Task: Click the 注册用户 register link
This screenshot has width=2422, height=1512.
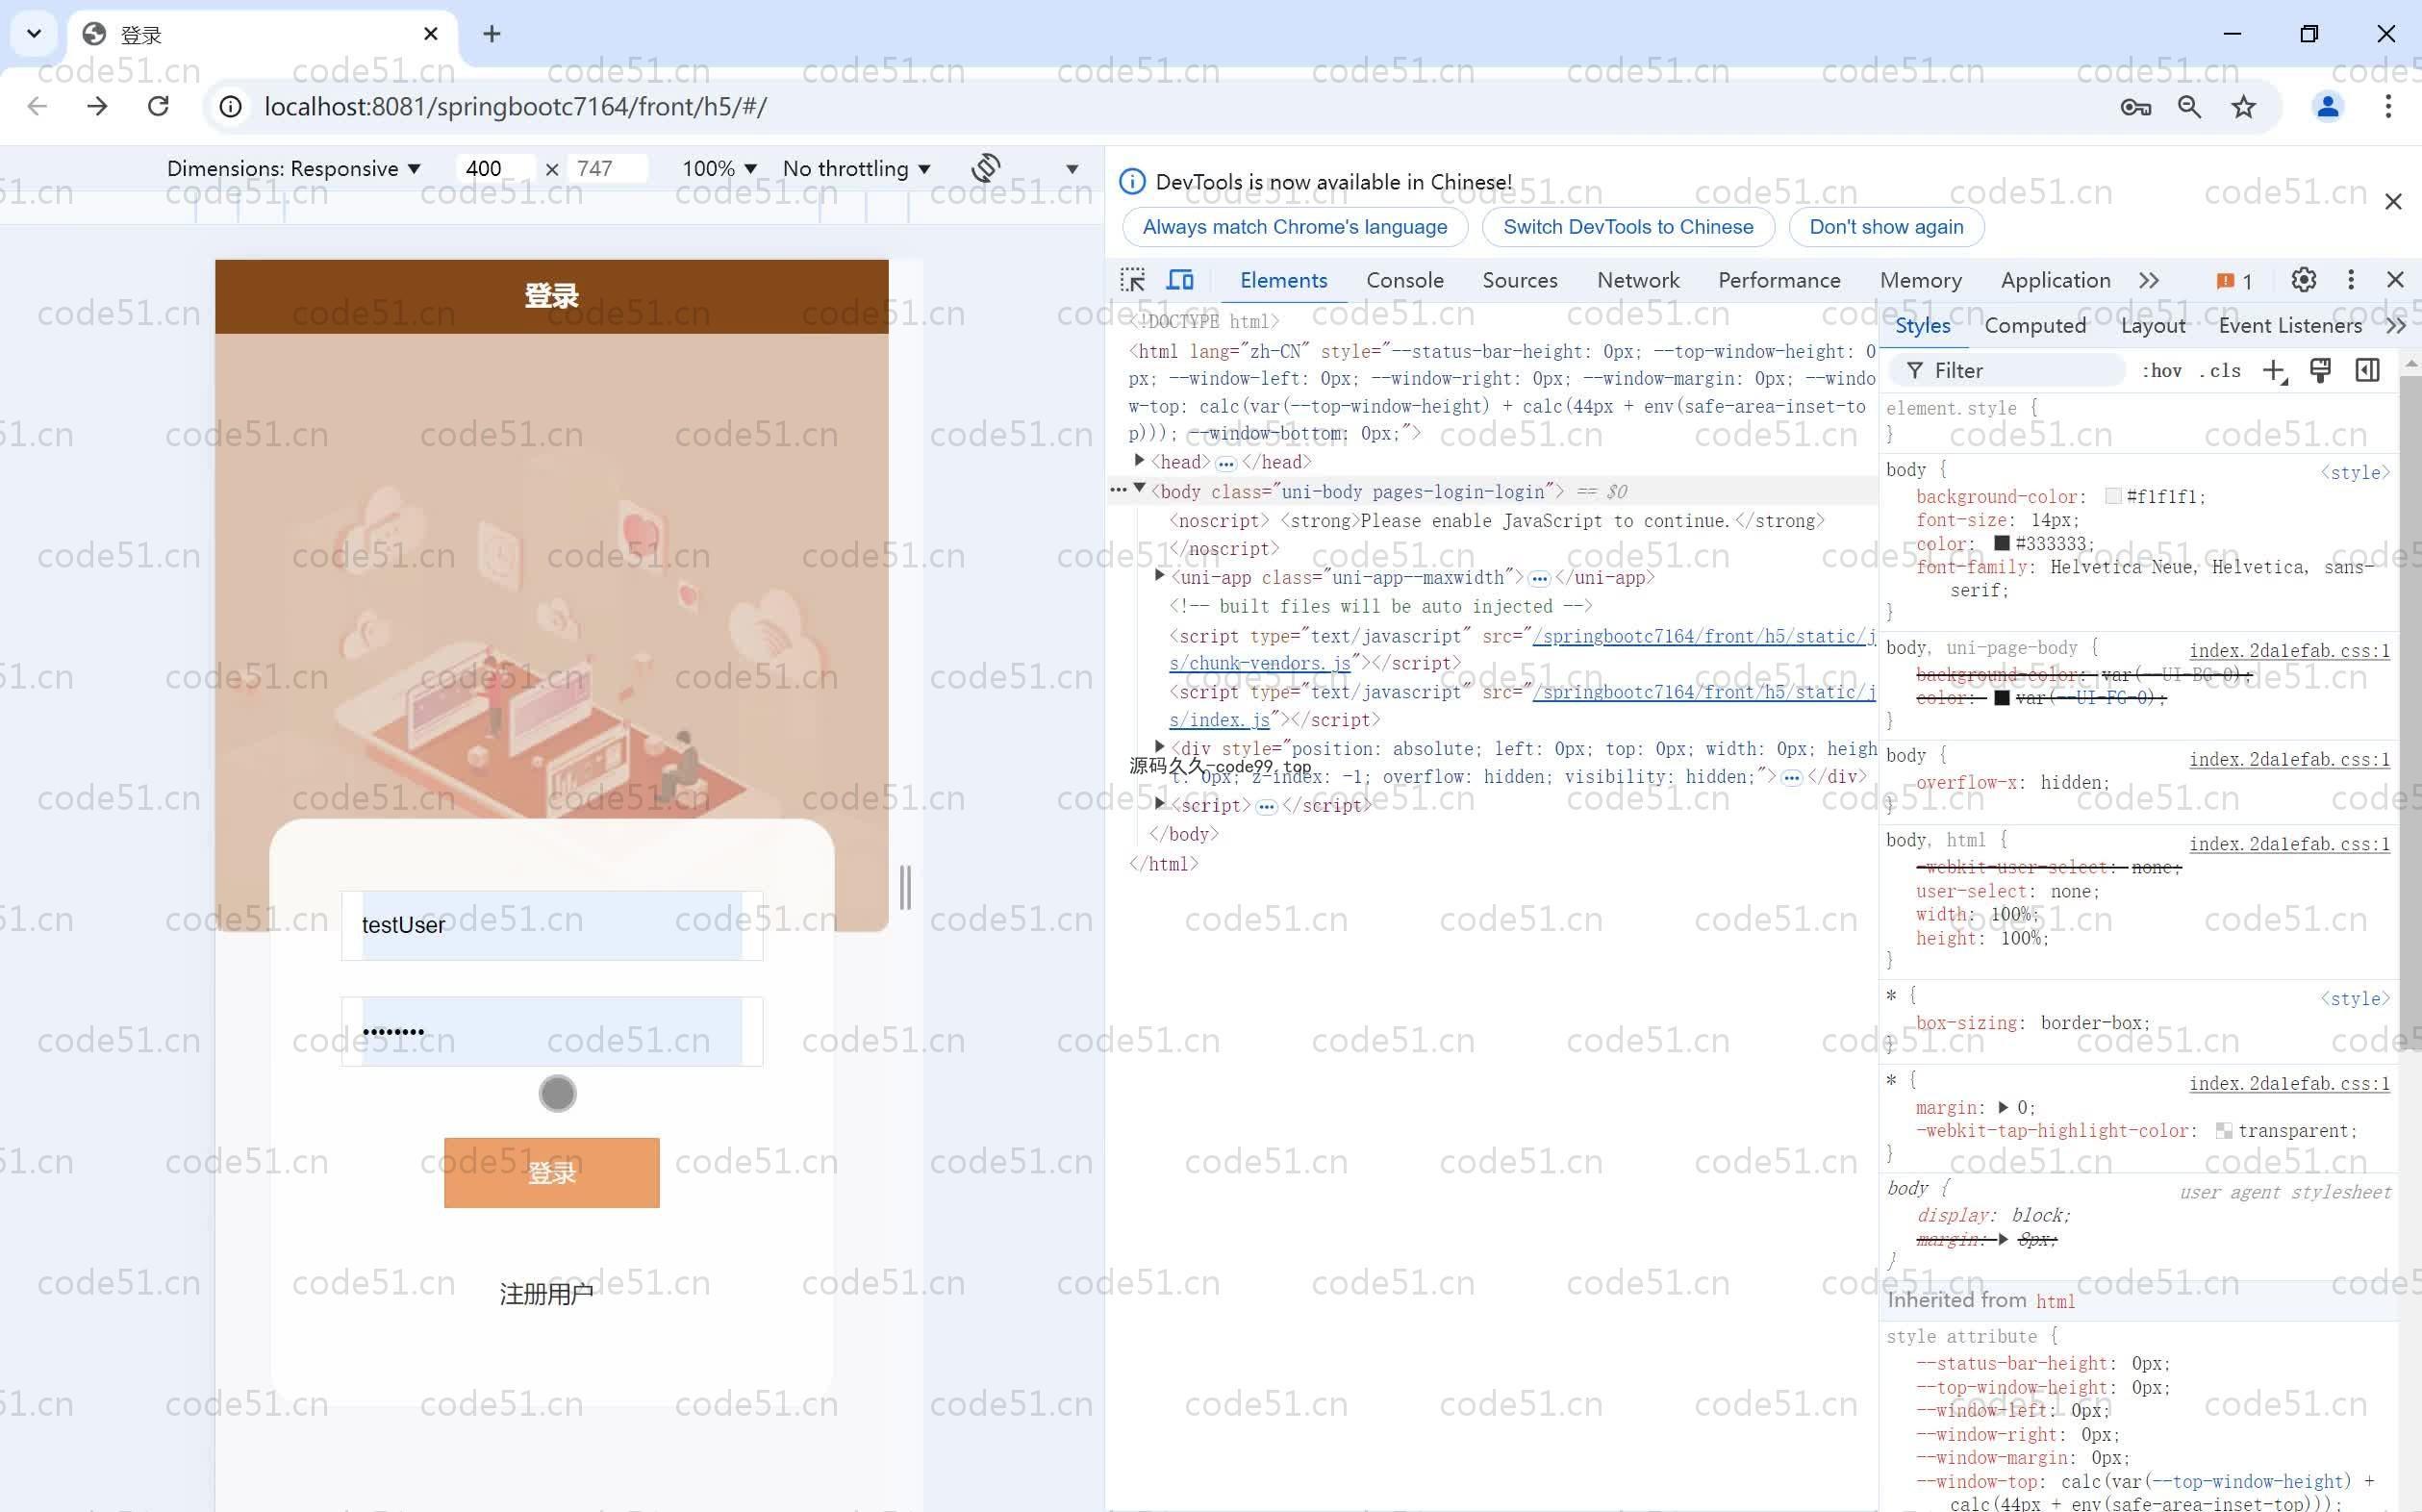Action: (547, 1294)
